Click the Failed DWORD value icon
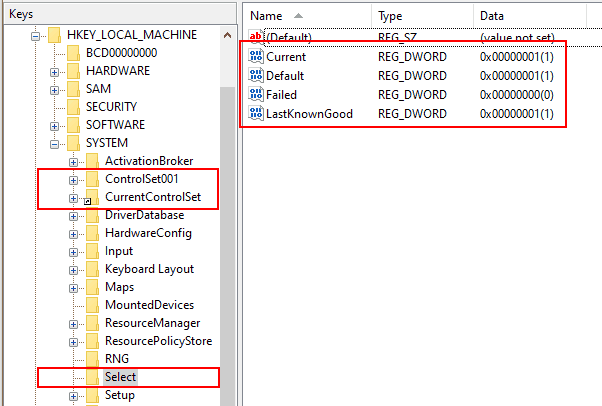 click(x=256, y=94)
